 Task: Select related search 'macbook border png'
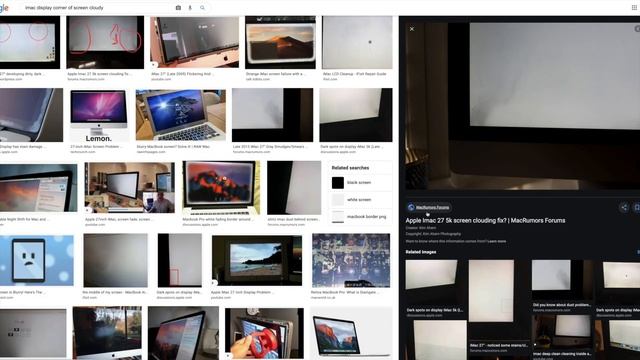coord(360,217)
